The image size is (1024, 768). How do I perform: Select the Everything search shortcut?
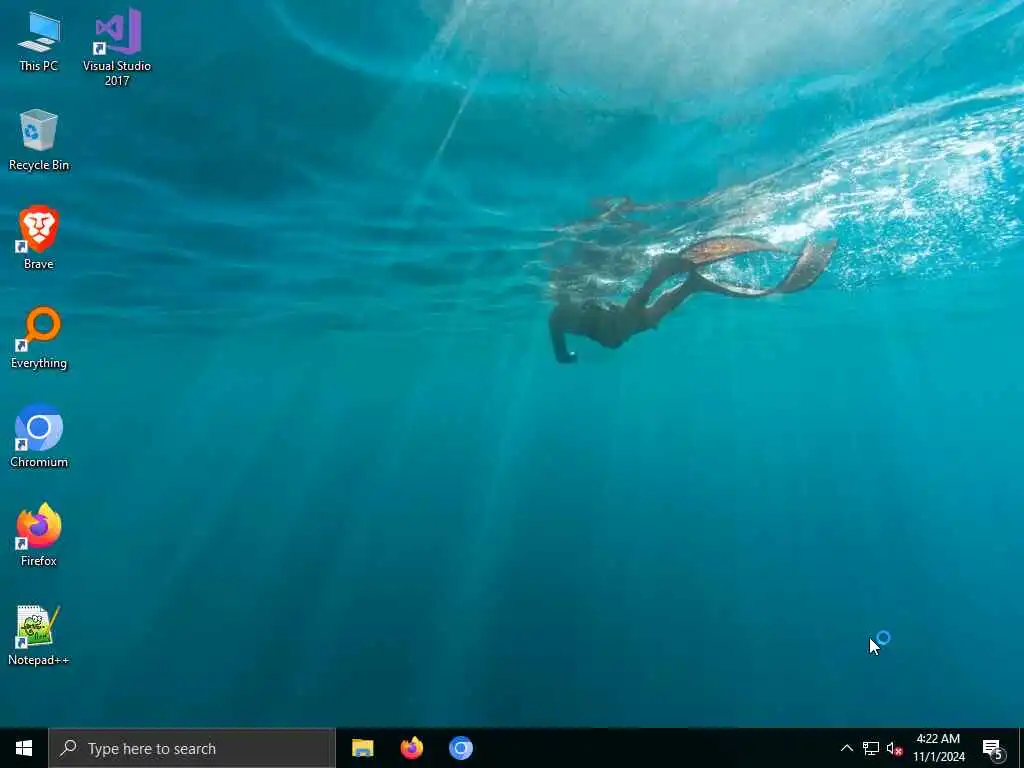[x=39, y=338]
